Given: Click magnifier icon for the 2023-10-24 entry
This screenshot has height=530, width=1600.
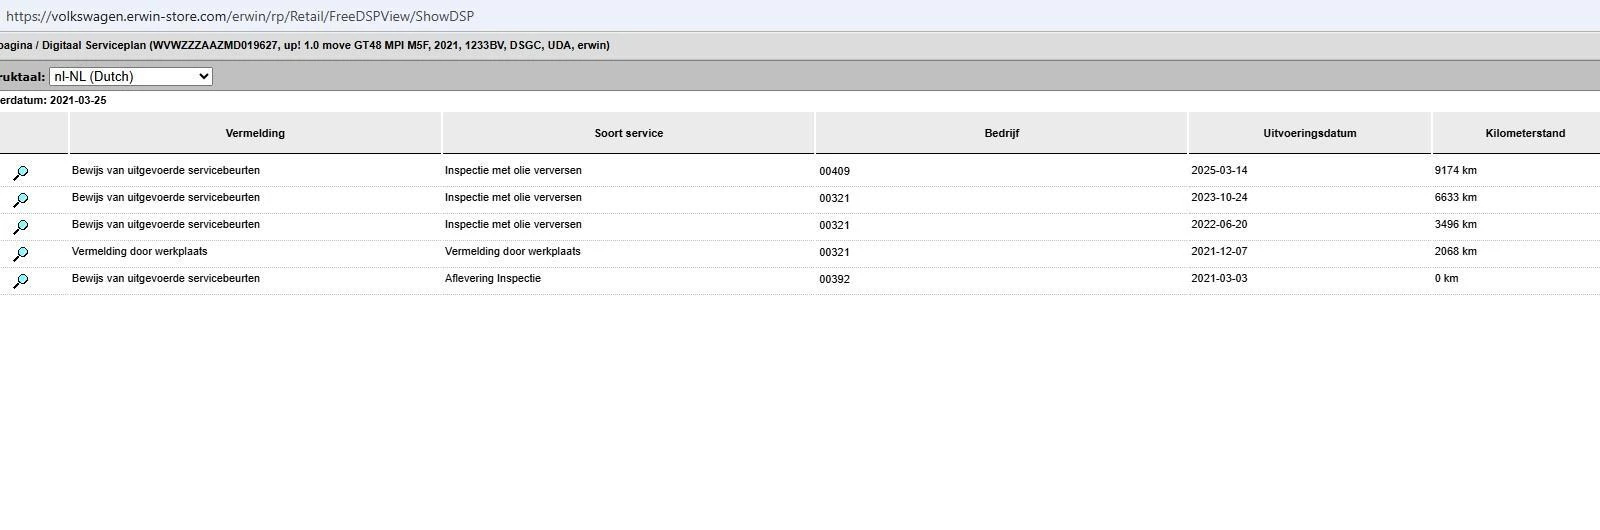Looking at the screenshot, I should 20,200.
